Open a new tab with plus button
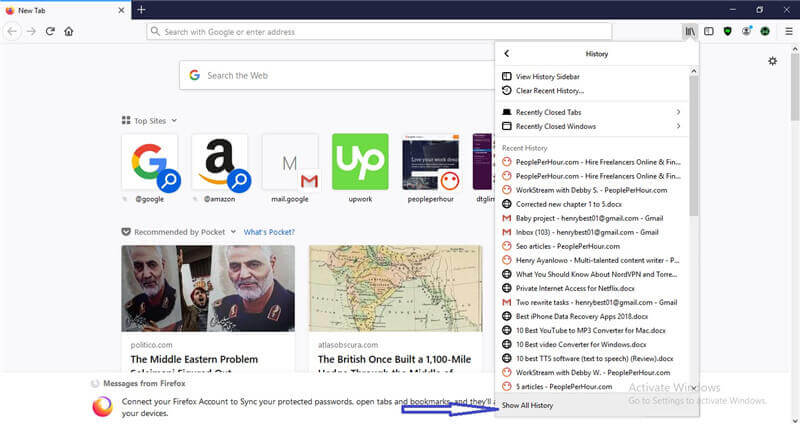The image size is (800, 424). tap(142, 9)
